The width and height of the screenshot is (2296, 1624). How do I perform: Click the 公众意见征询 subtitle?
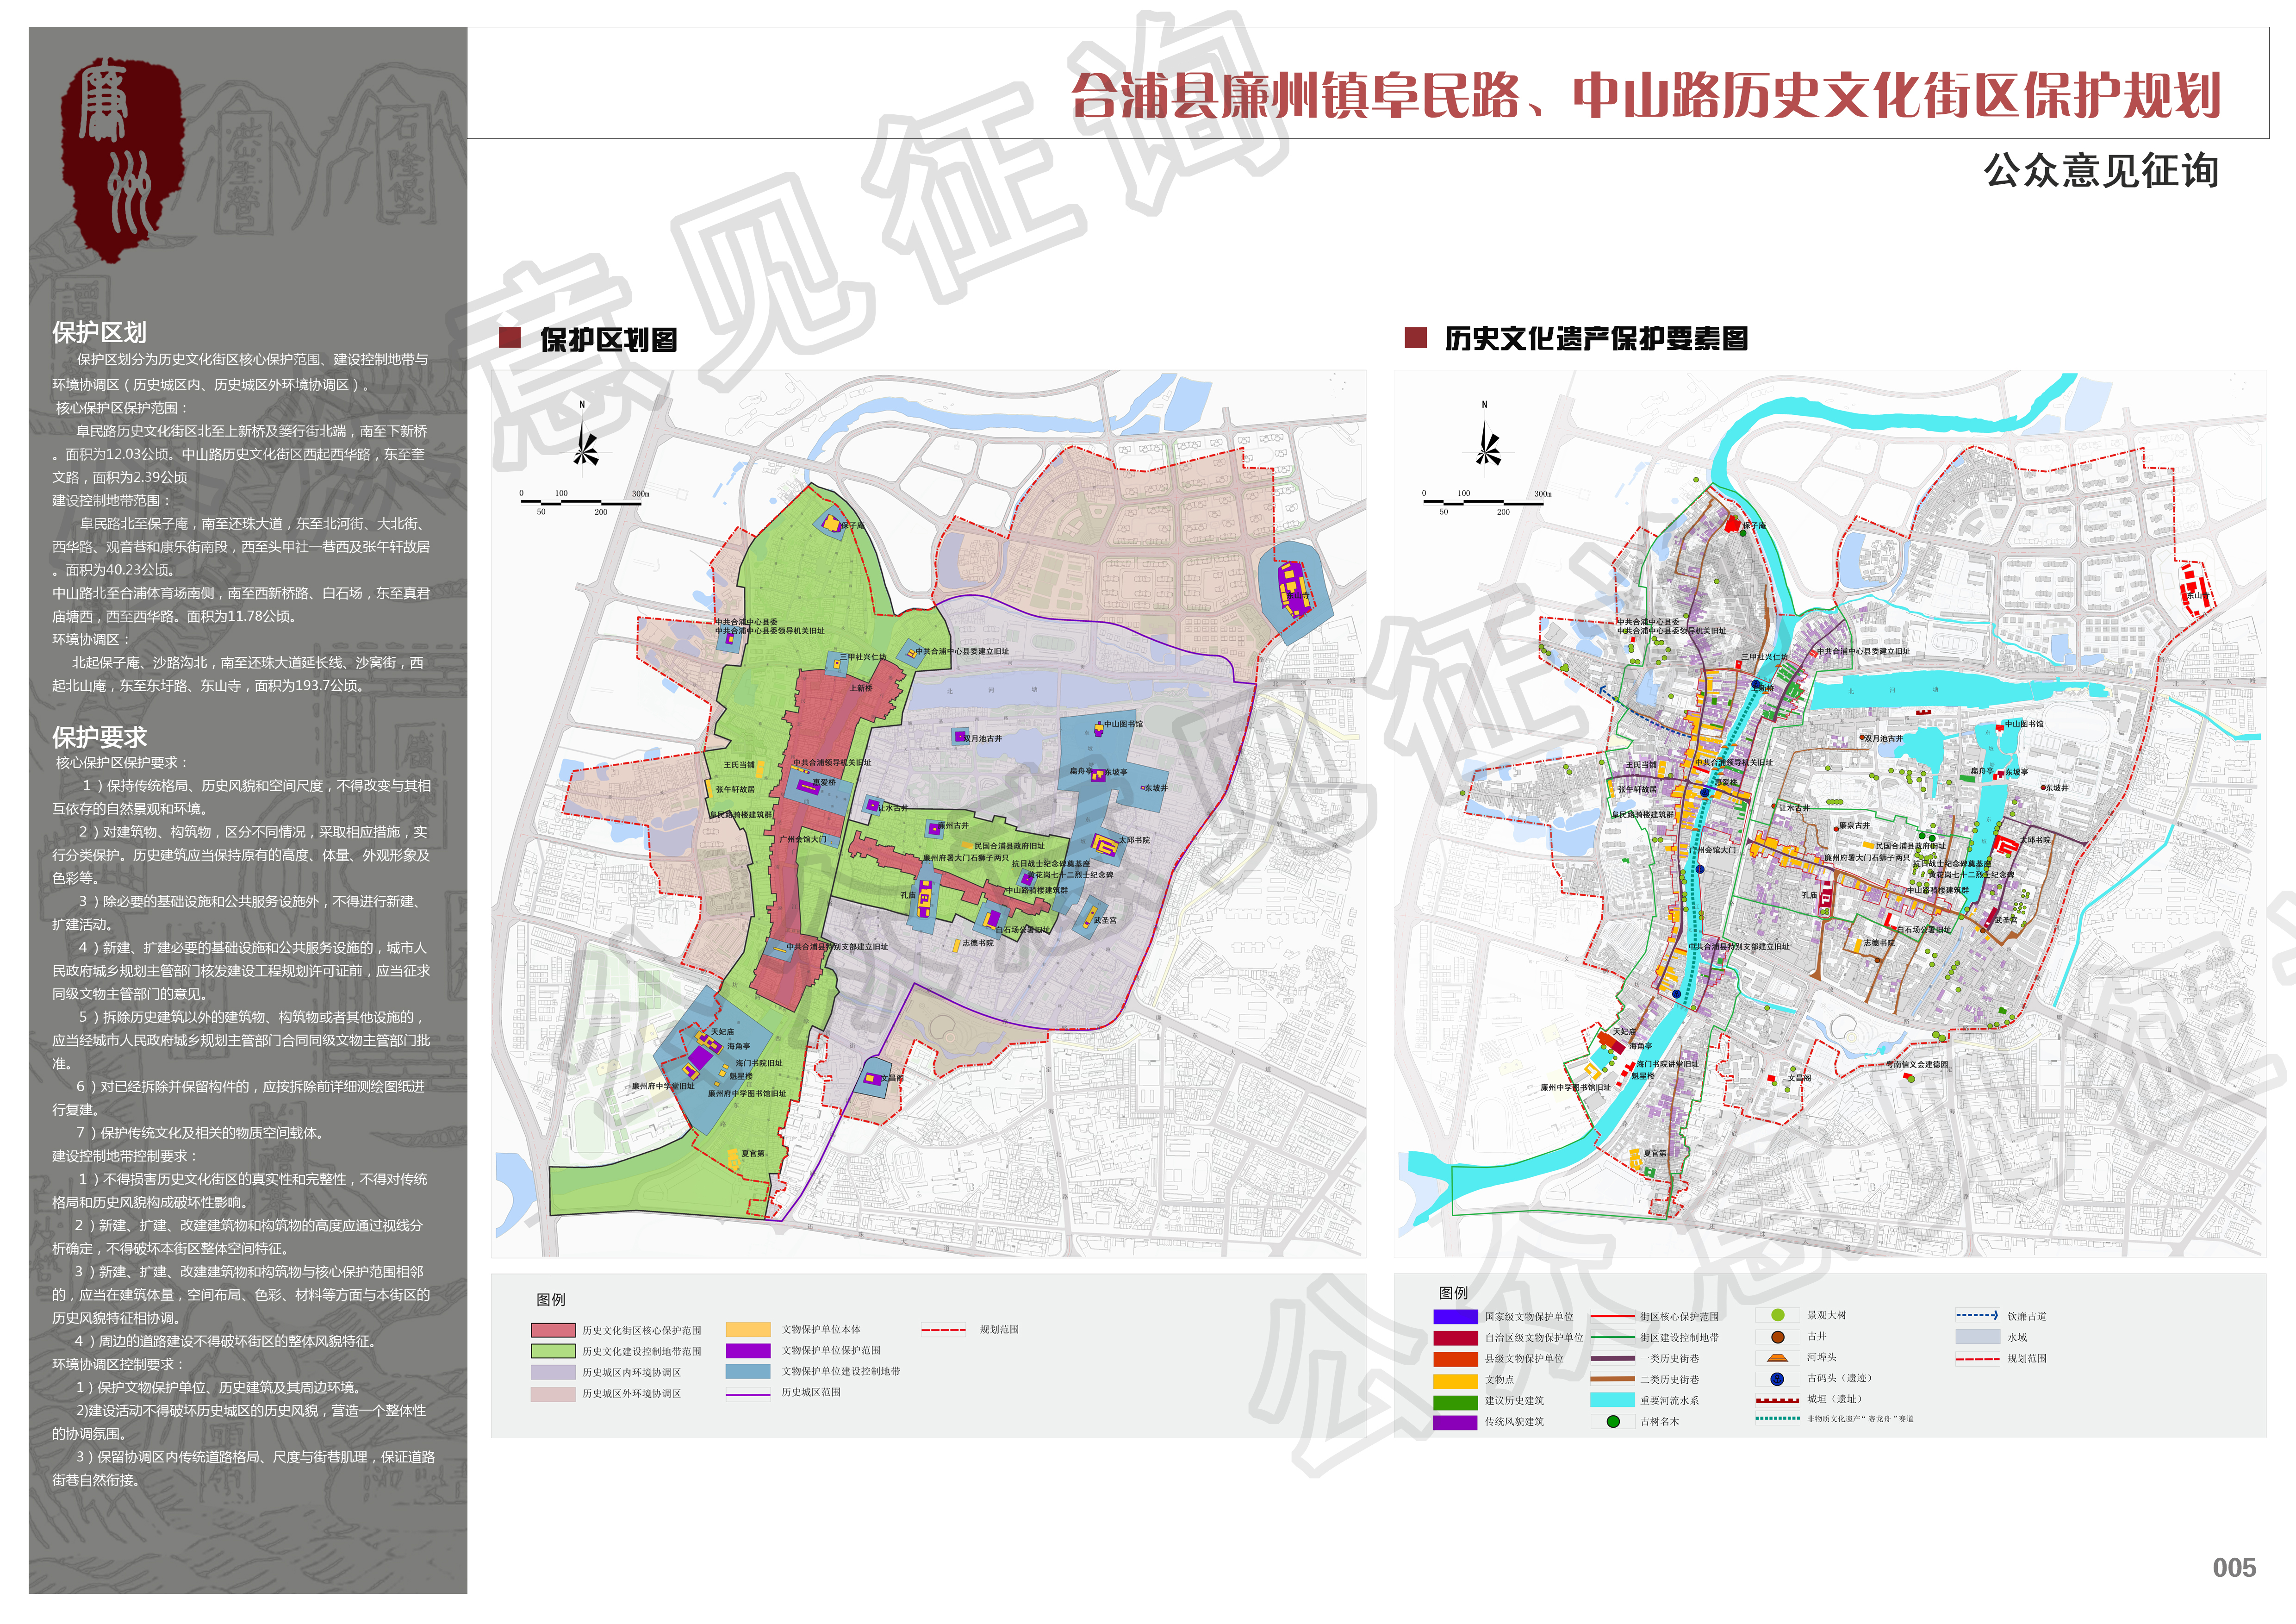(2101, 170)
